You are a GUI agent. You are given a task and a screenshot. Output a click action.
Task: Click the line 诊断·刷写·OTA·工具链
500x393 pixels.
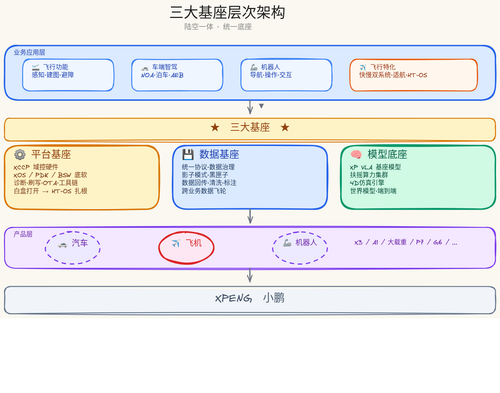[46, 183]
